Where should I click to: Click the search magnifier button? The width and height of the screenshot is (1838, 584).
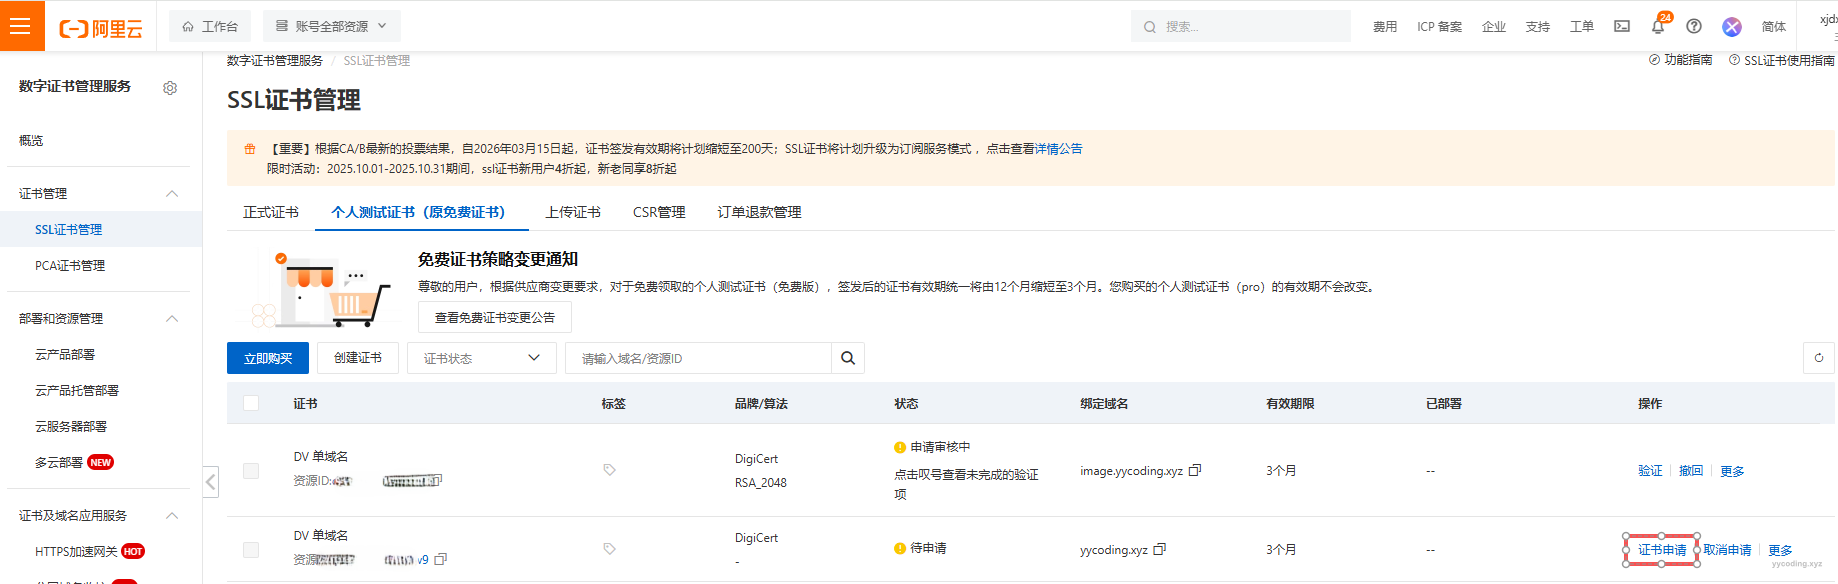click(x=848, y=358)
